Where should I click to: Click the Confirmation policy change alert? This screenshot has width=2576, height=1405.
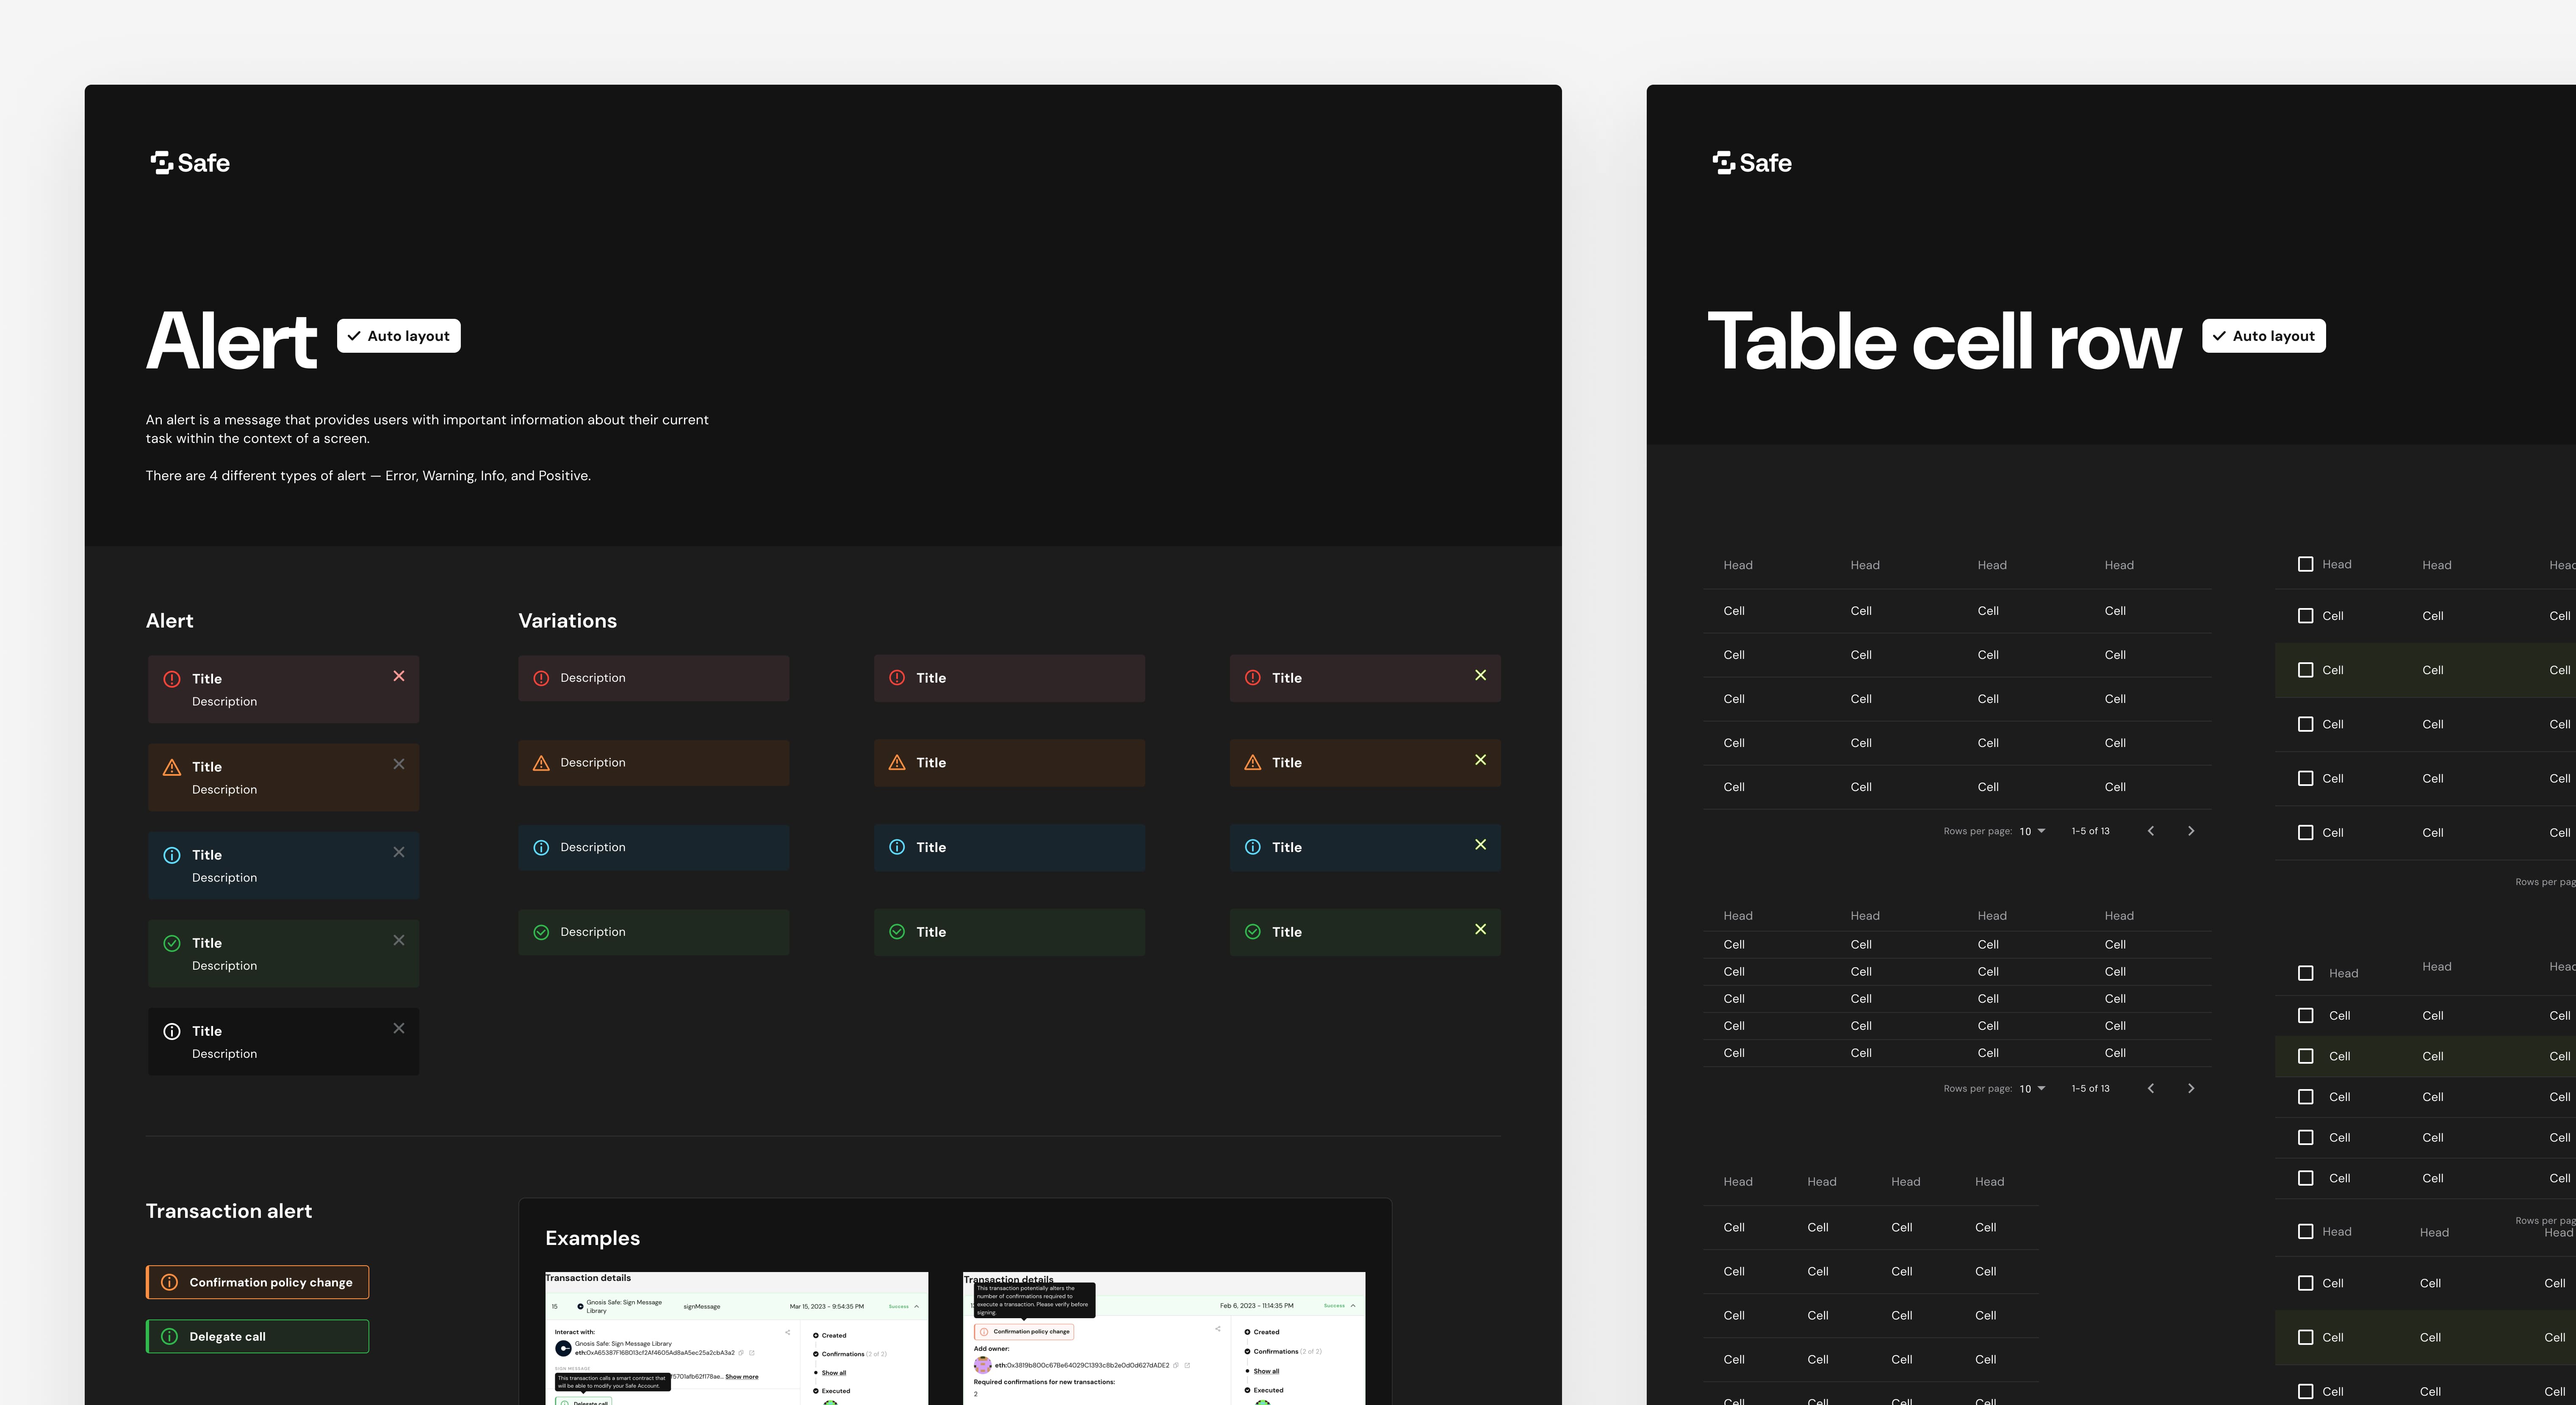coord(258,1282)
